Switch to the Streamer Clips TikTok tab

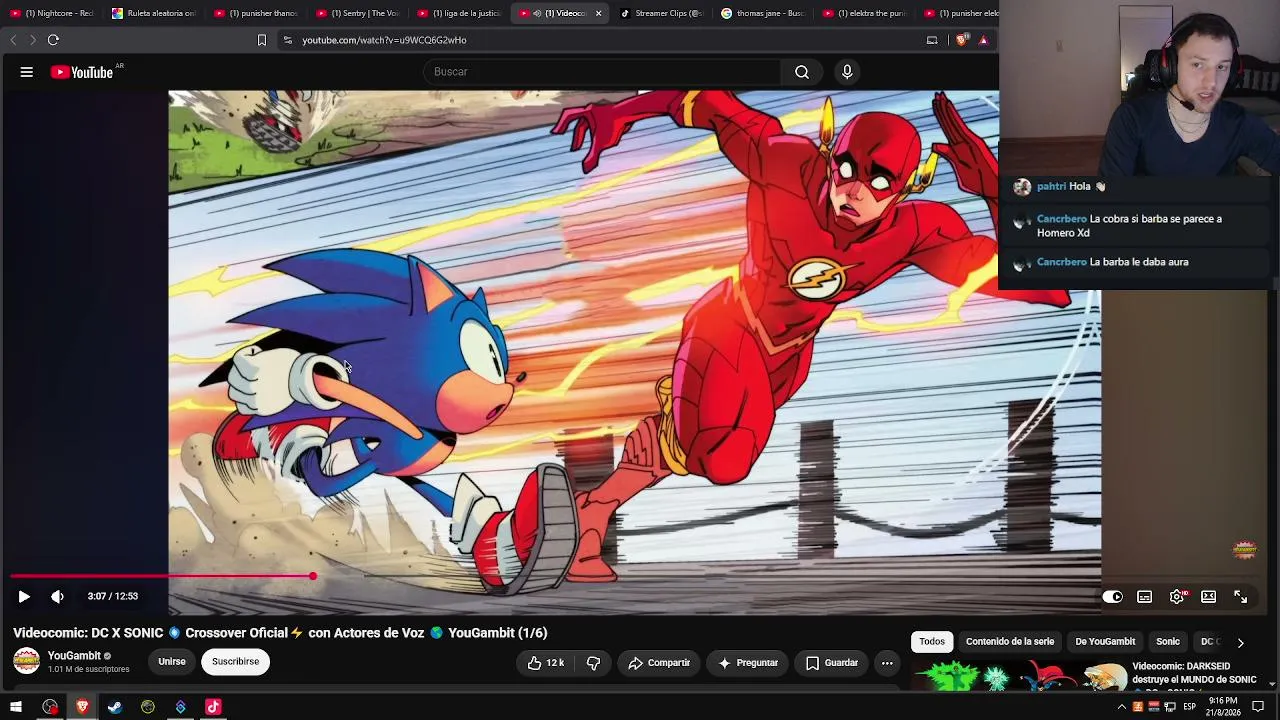pos(661,13)
